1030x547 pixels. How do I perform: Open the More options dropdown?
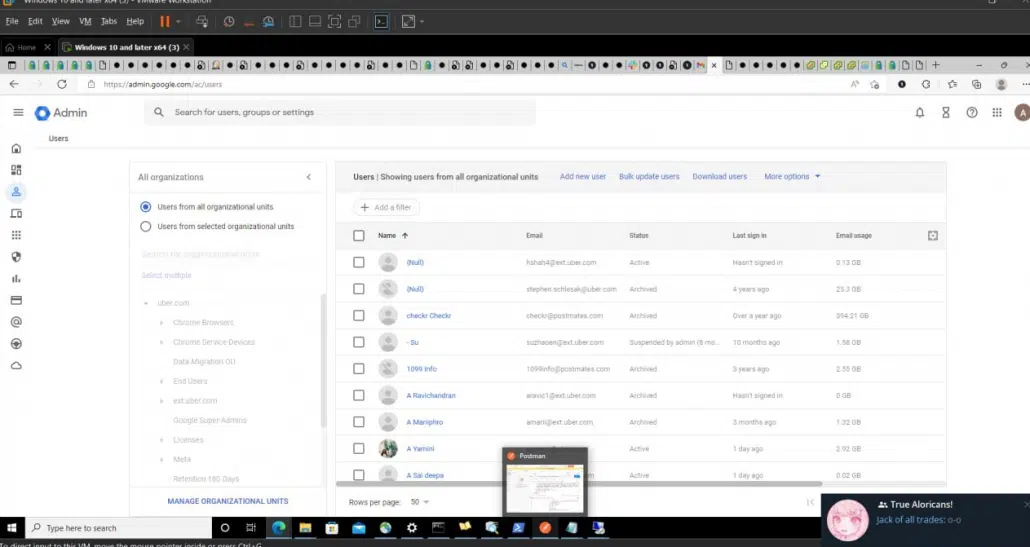click(792, 177)
